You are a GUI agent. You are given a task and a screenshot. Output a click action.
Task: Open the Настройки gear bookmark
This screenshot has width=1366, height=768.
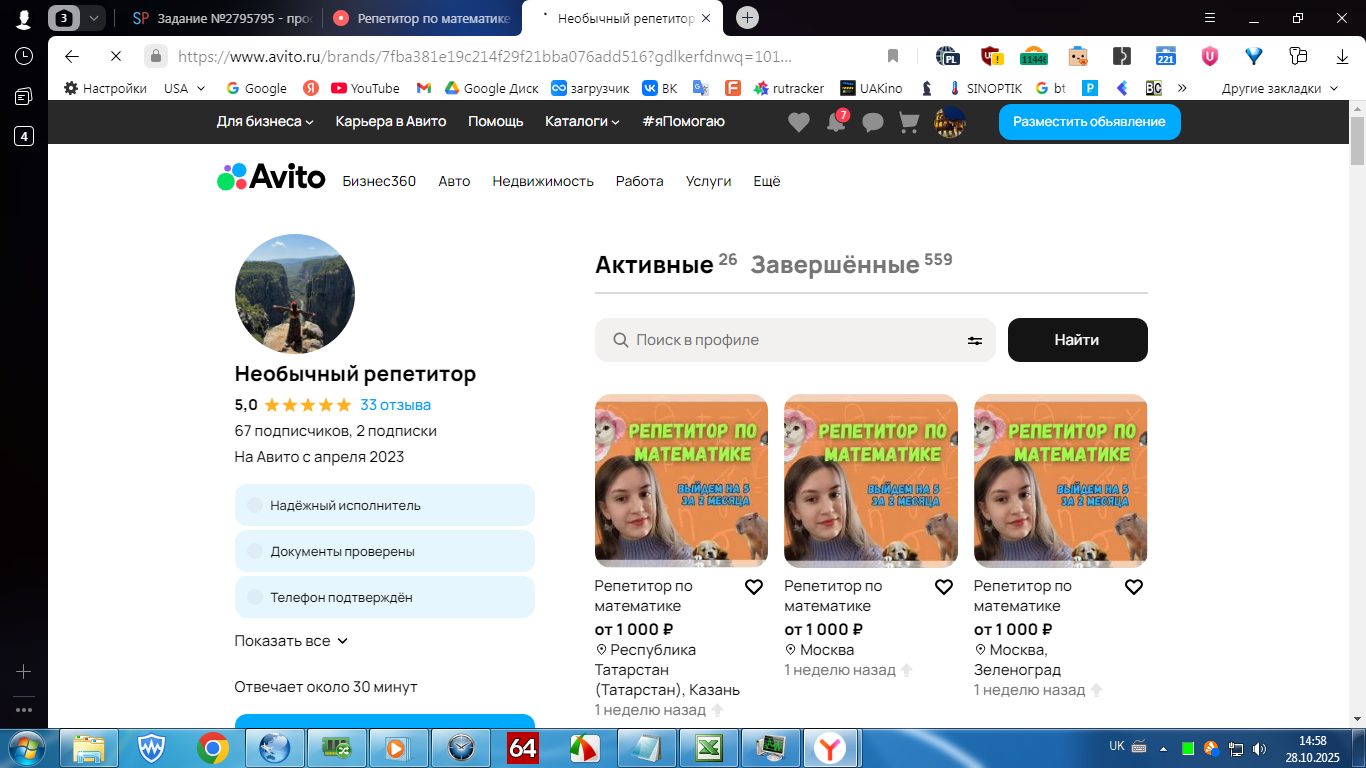(105, 88)
